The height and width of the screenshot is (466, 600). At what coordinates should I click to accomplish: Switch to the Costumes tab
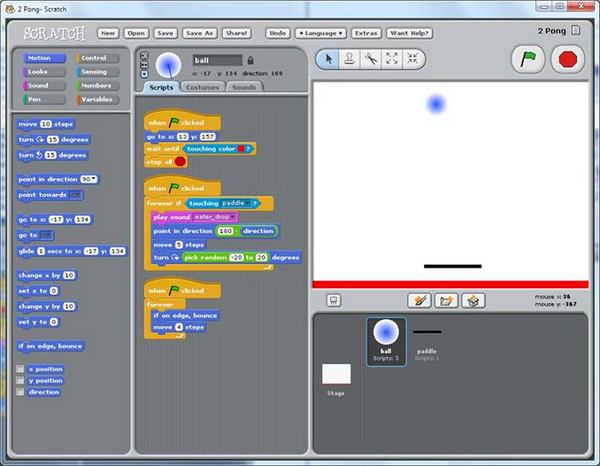(x=203, y=87)
